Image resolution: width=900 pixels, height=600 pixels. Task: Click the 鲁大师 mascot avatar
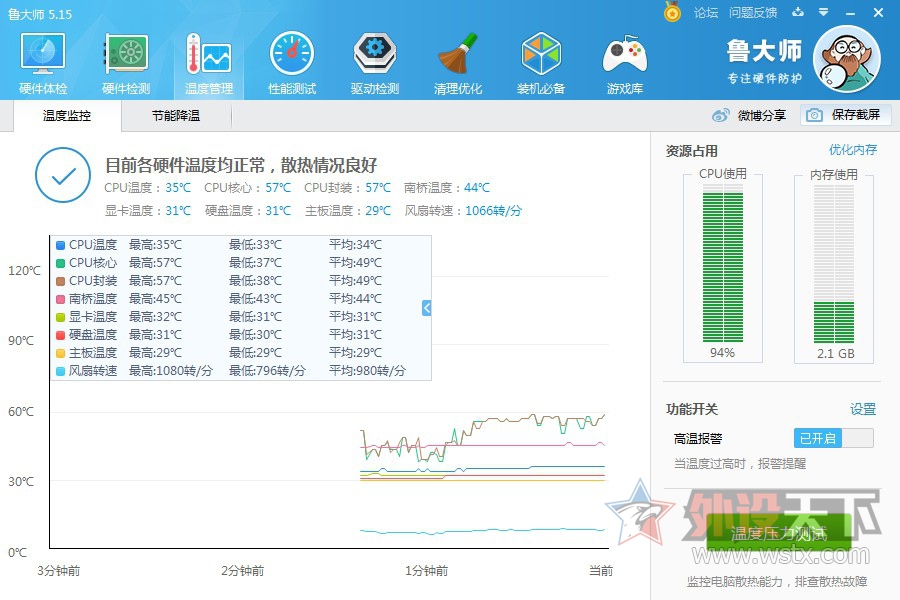(846, 59)
